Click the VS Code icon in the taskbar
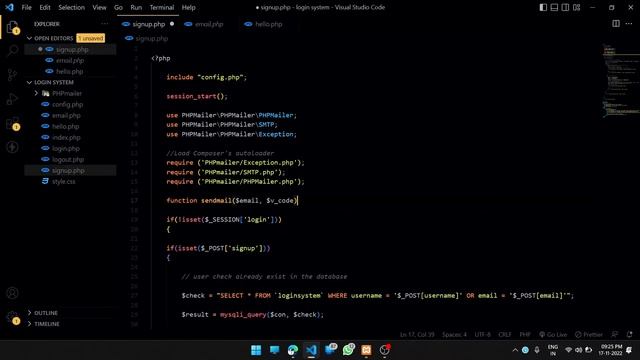This screenshot has height=360, width=640. (x=311, y=350)
